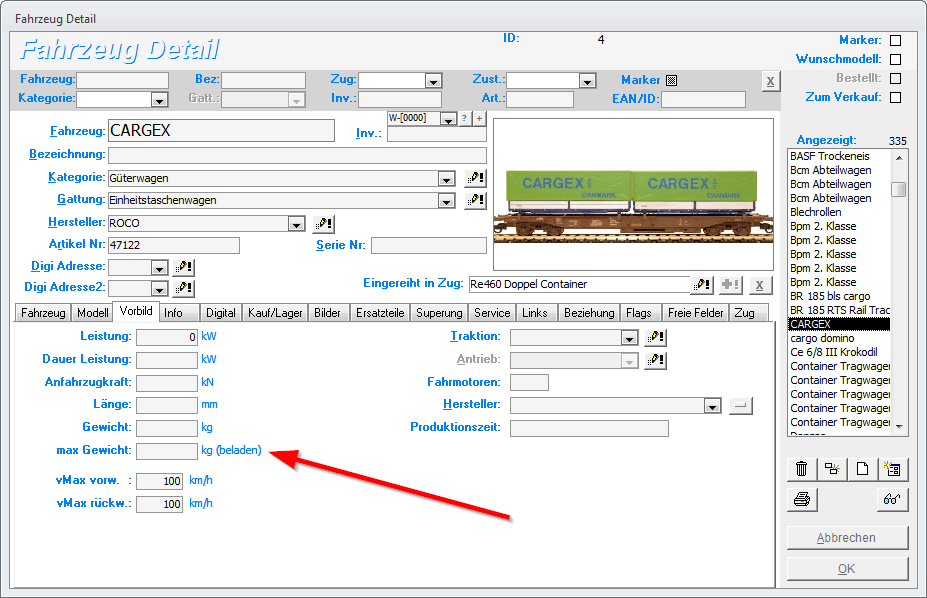
Task: Go to the Digital tab
Action: point(221,313)
